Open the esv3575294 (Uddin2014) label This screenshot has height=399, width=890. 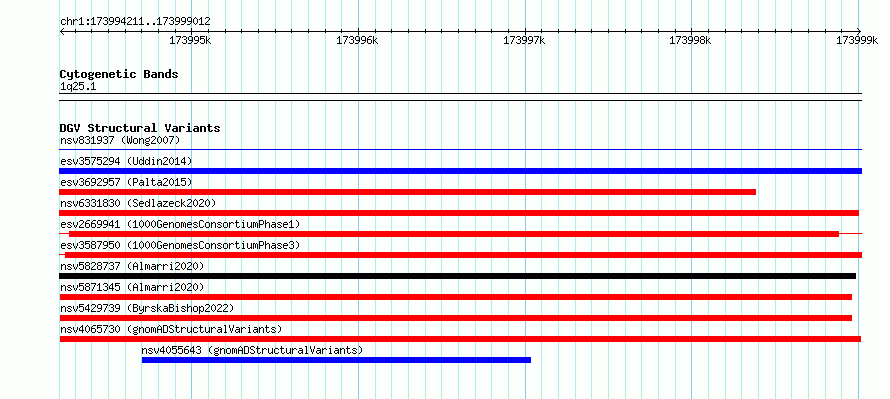[x=126, y=161]
